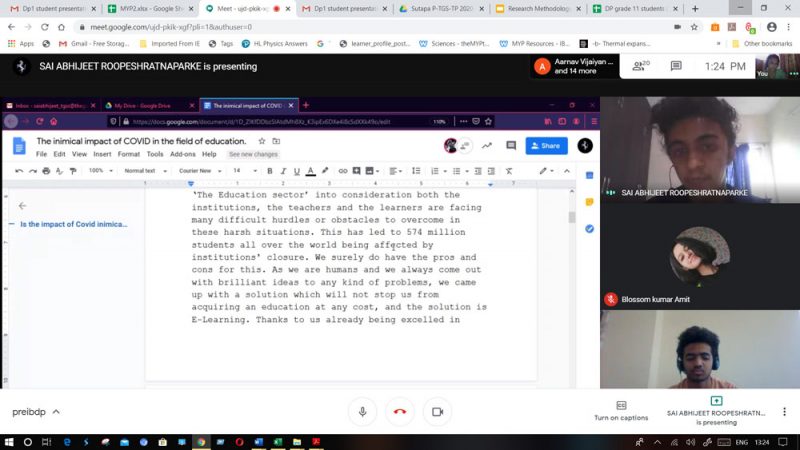Click the Chrome address bar URL

point(200,27)
